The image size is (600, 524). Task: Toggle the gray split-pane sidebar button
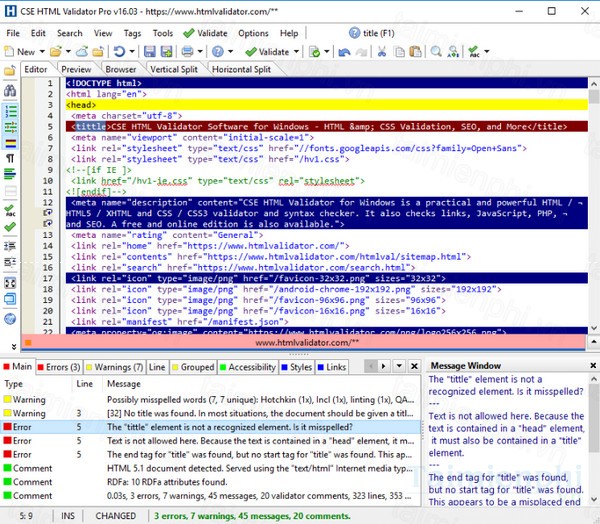point(10,190)
